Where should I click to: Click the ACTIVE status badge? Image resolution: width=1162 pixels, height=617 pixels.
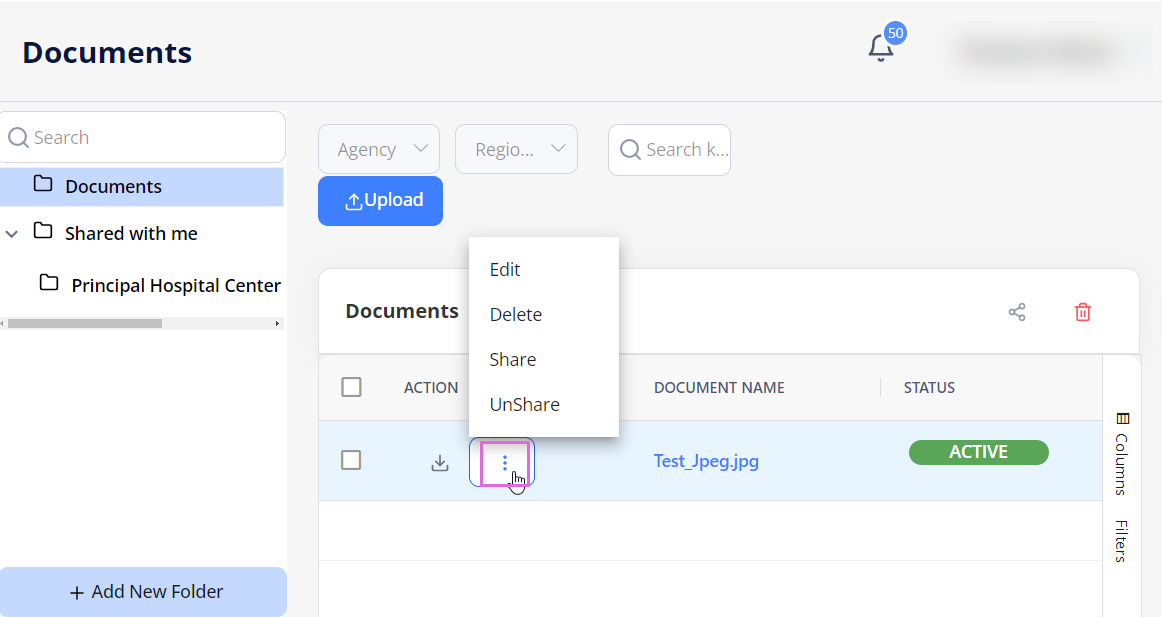click(x=978, y=452)
